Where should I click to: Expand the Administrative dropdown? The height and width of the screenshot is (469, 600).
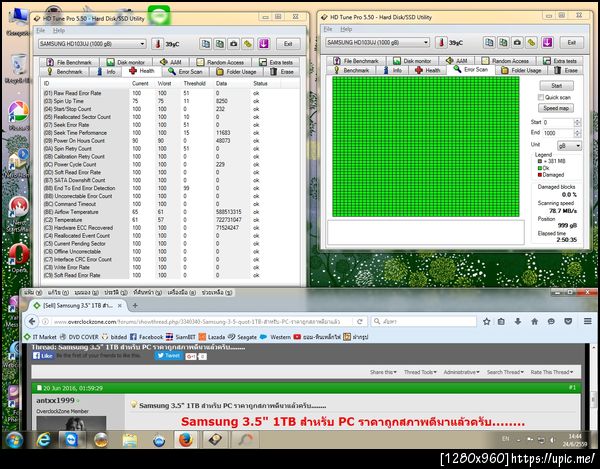[x=461, y=372]
